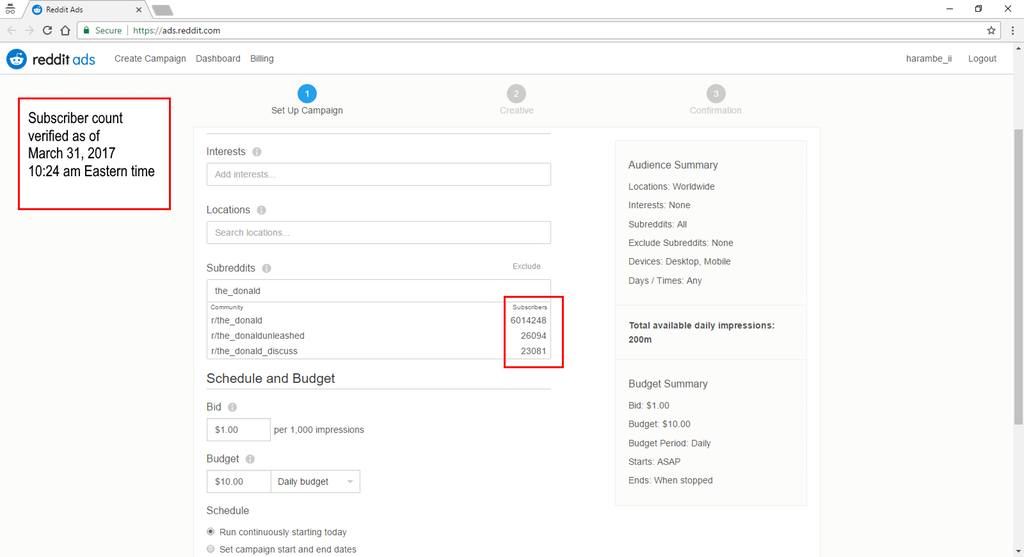1024x557 pixels.
Task: Click the Budget amount field $10.00
Action: tap(238, 481)
